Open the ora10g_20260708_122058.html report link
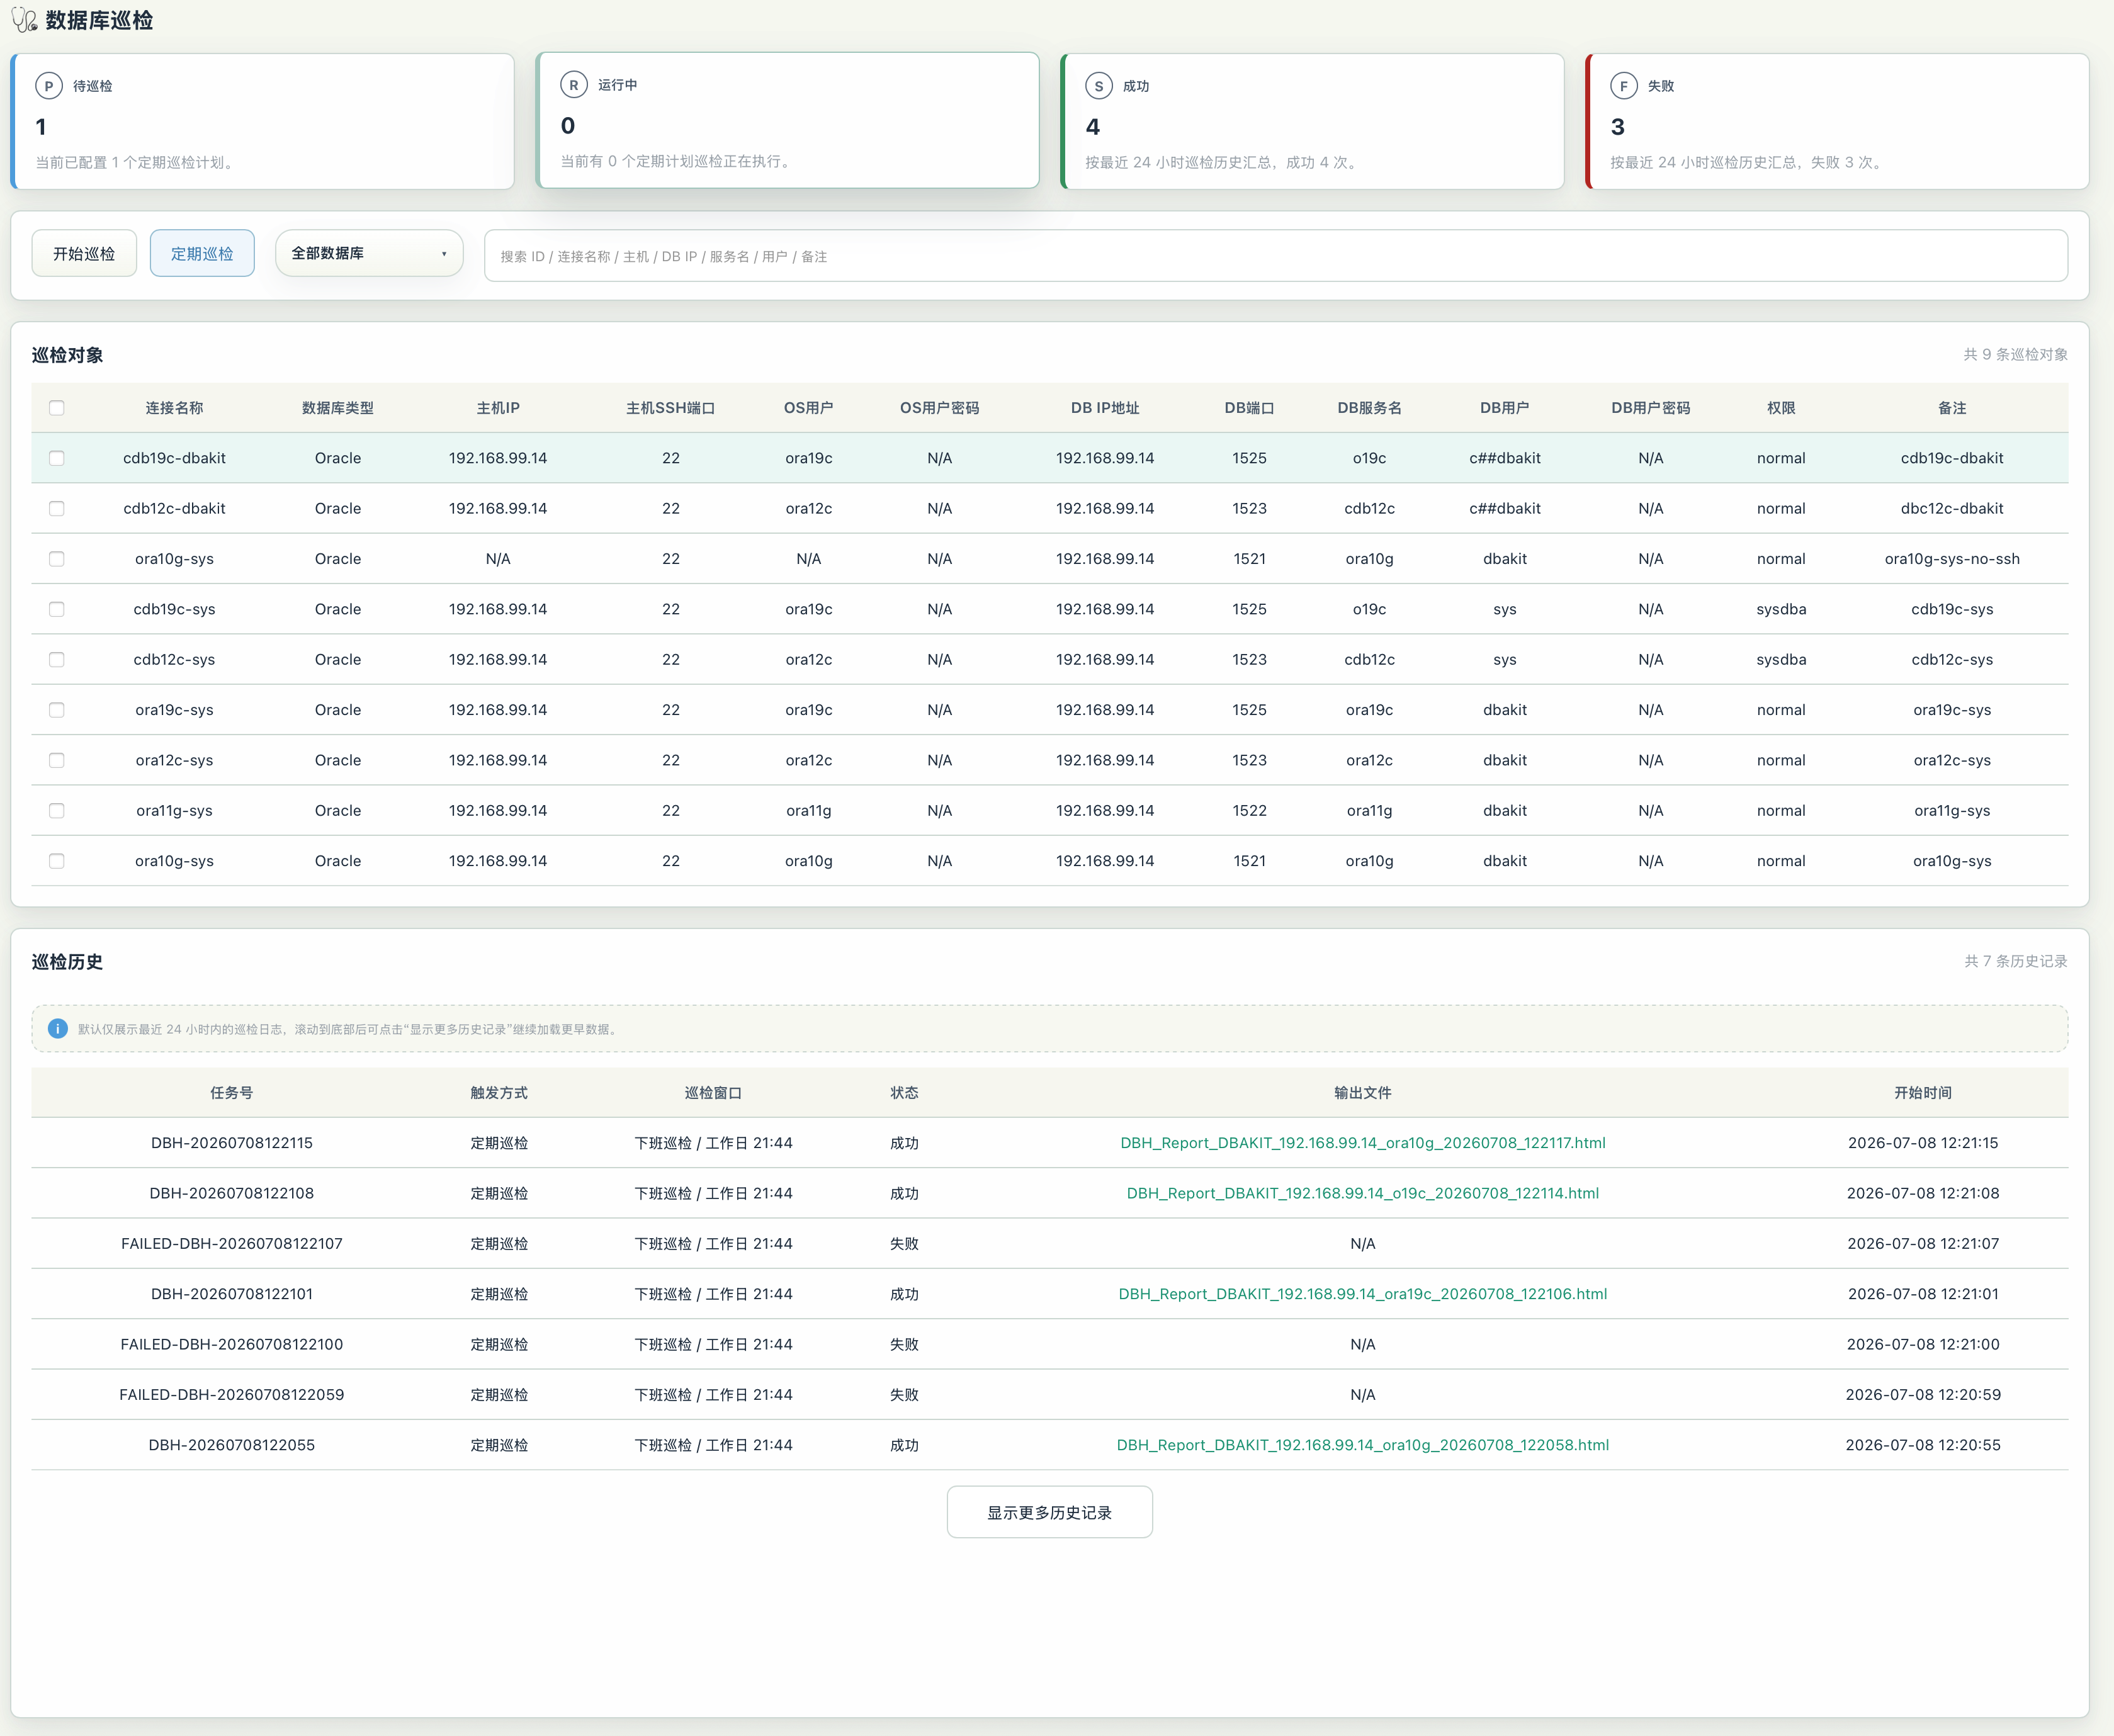The width and height of the screenshot is (2114, 1736). (x=1363, y=1445)
